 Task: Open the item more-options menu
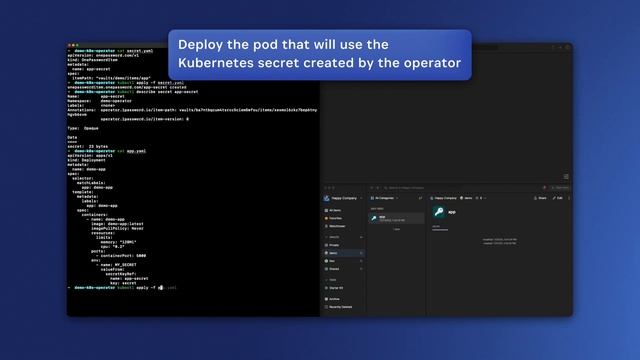tap(569, 198)
